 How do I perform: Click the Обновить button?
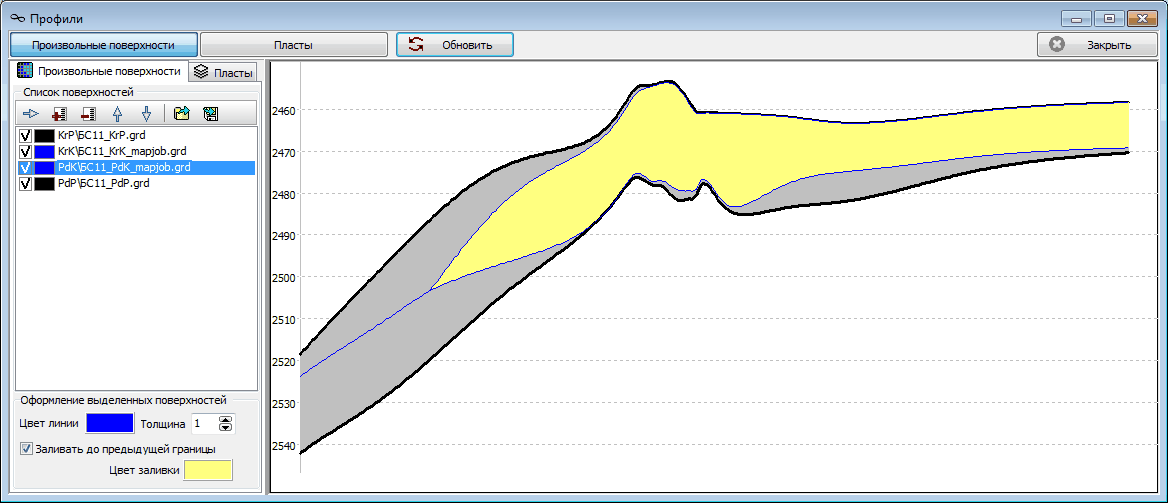point(454,45)
